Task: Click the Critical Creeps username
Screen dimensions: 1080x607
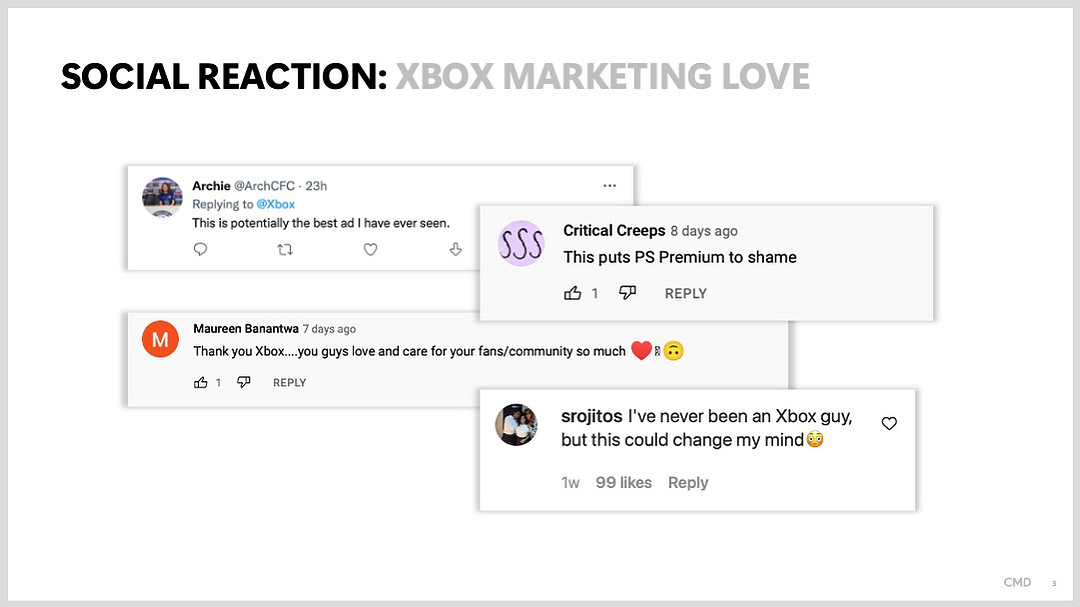Action: pos(614,231)
